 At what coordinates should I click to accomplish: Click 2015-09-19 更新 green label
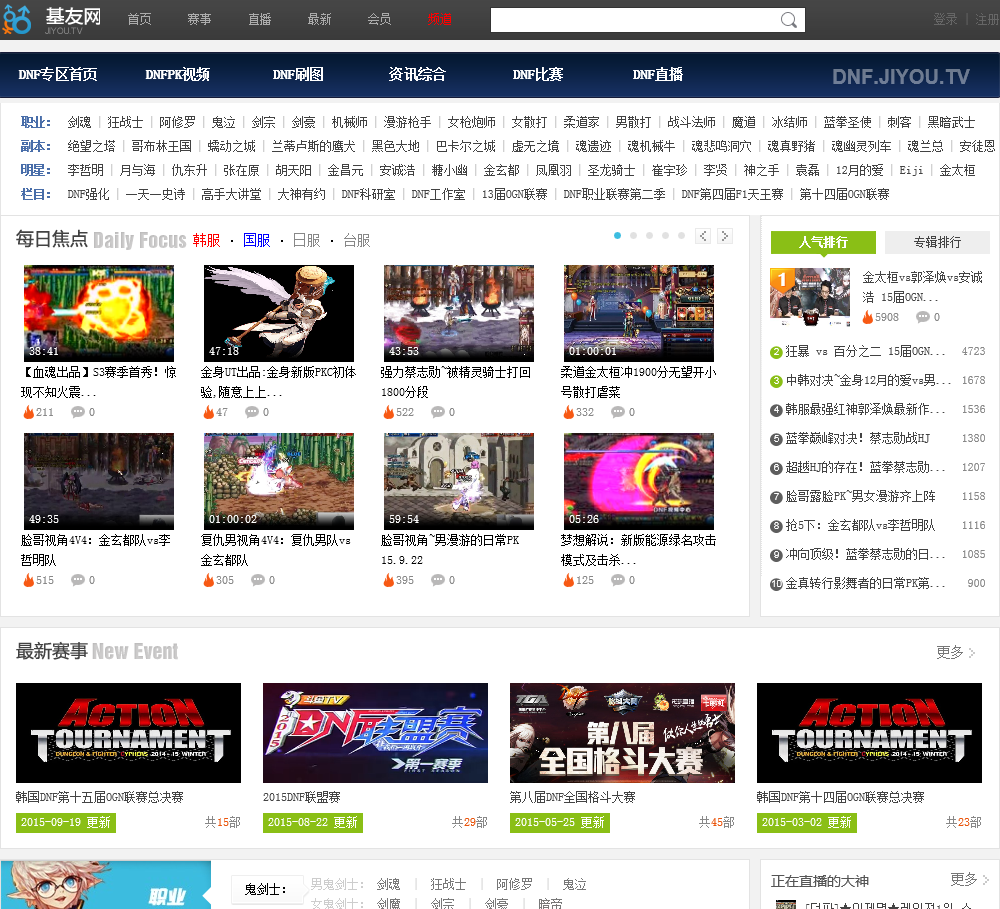pos(66,822)
